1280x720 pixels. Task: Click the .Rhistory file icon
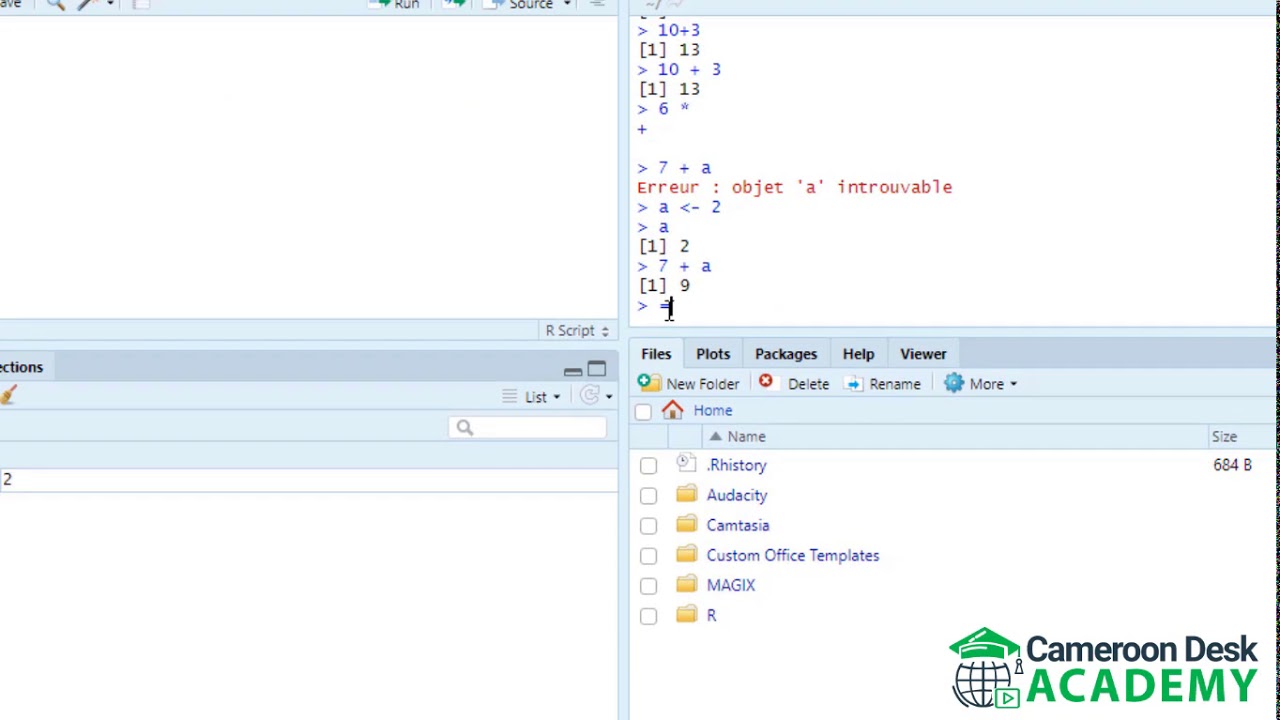[685, 463]
